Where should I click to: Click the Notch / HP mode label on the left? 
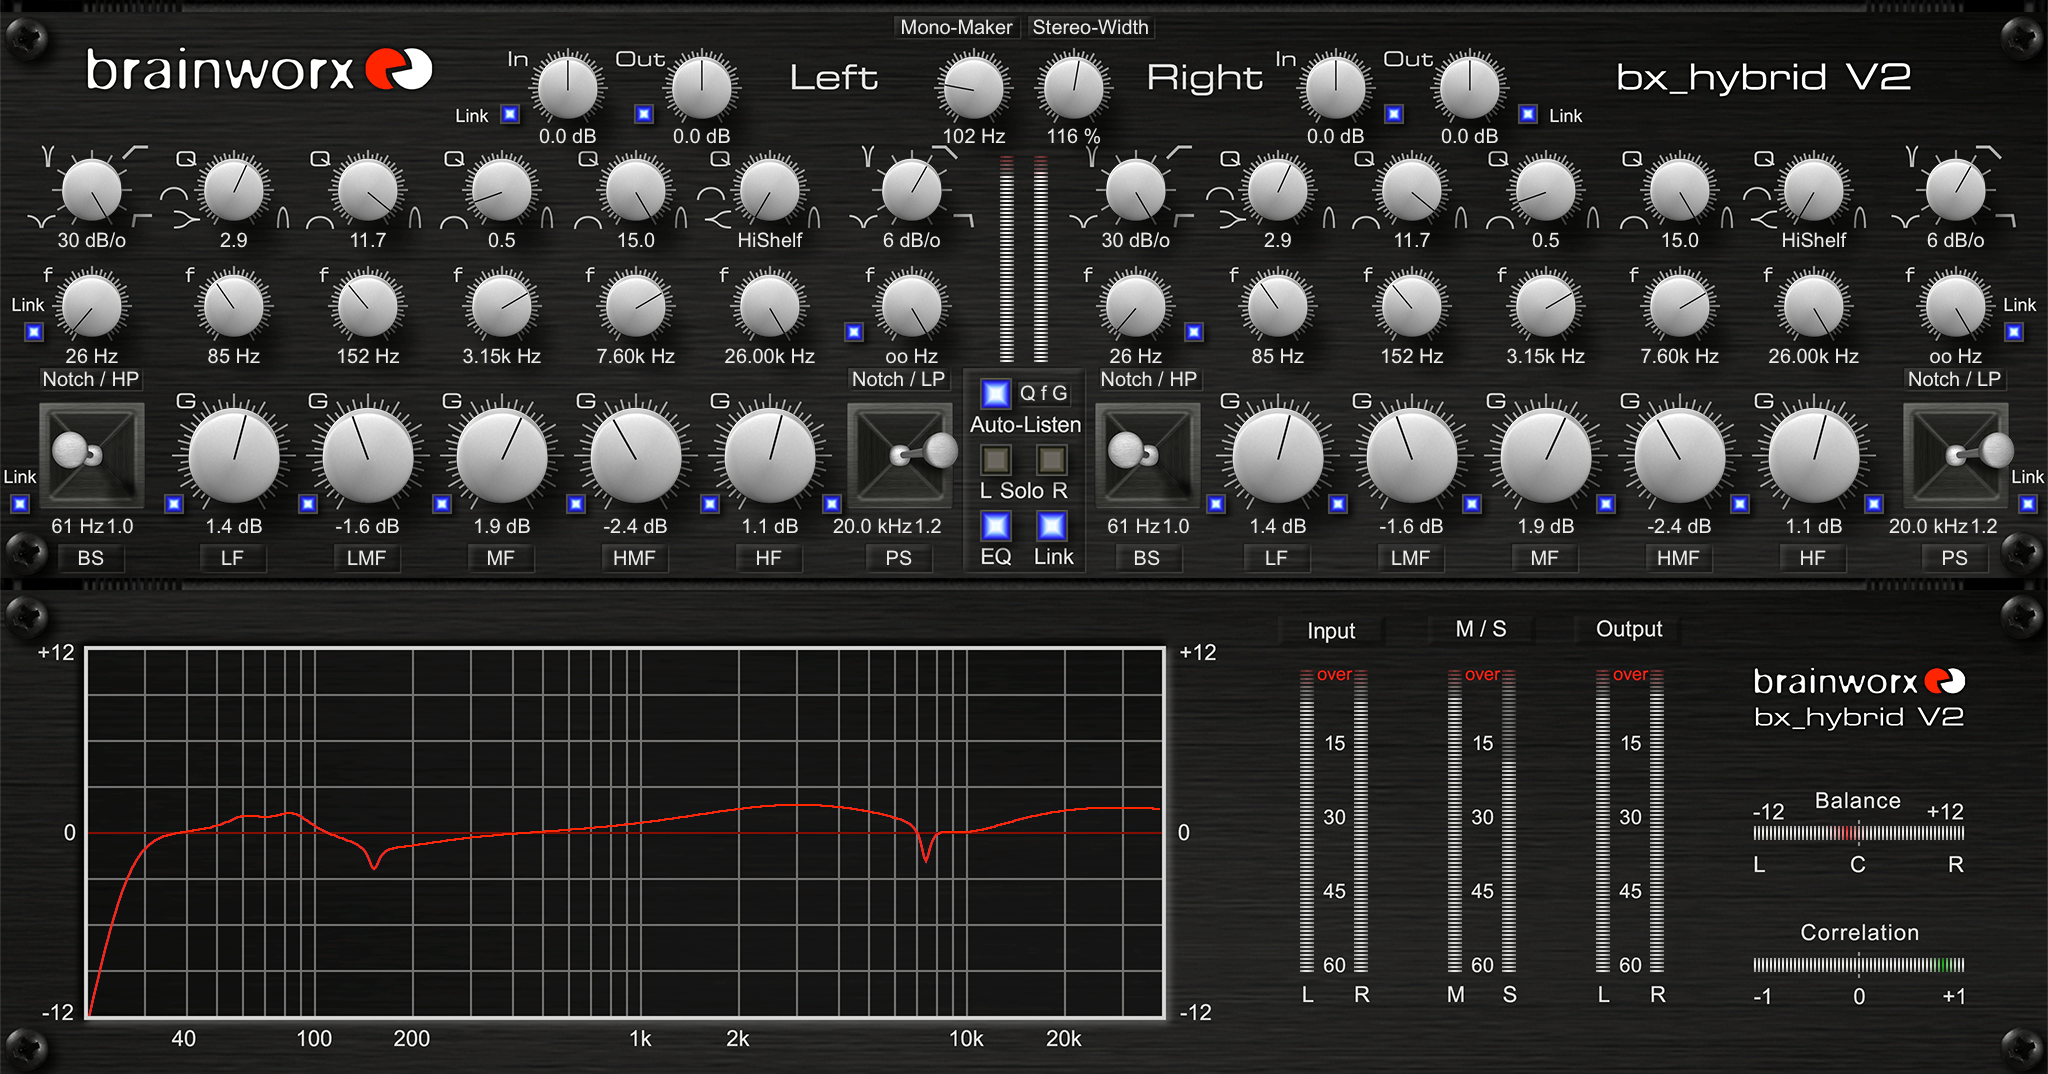click(91, 379)
